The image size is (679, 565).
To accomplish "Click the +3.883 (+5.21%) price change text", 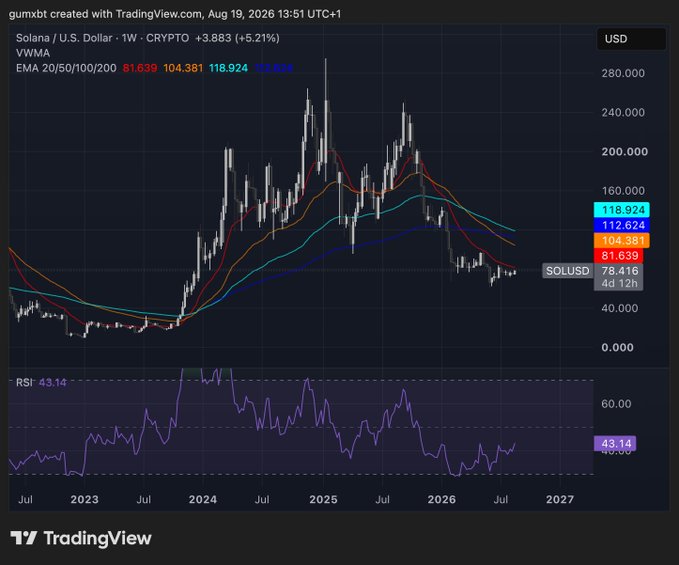I will pyautogui.click(x=237, y=38).
